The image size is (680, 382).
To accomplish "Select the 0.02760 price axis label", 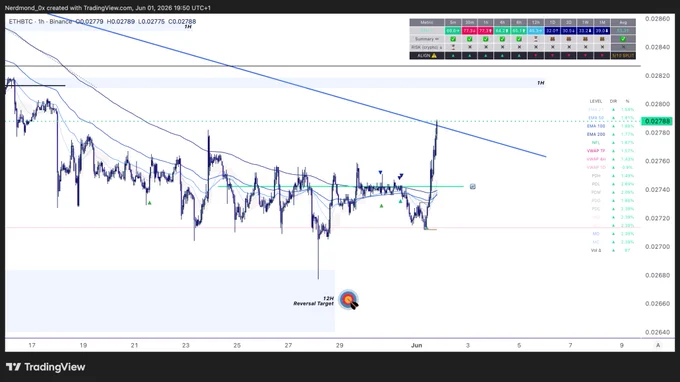I will [x=657, y=161].
